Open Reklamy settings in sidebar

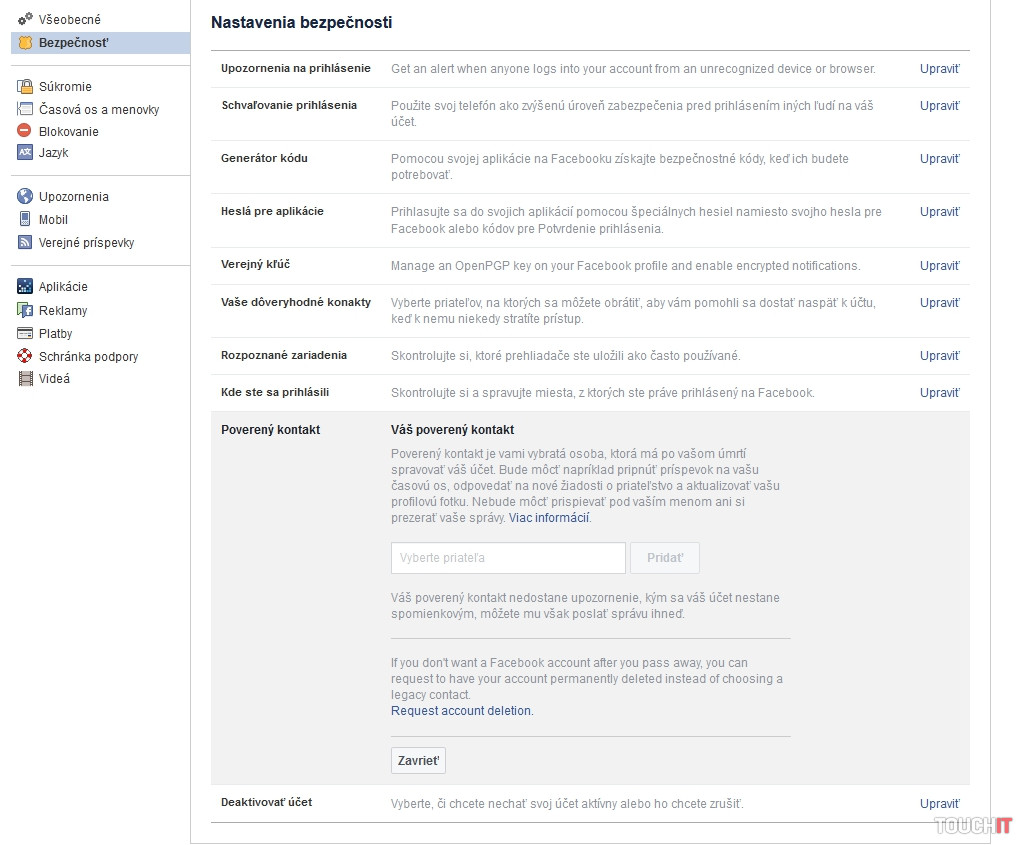62,311
